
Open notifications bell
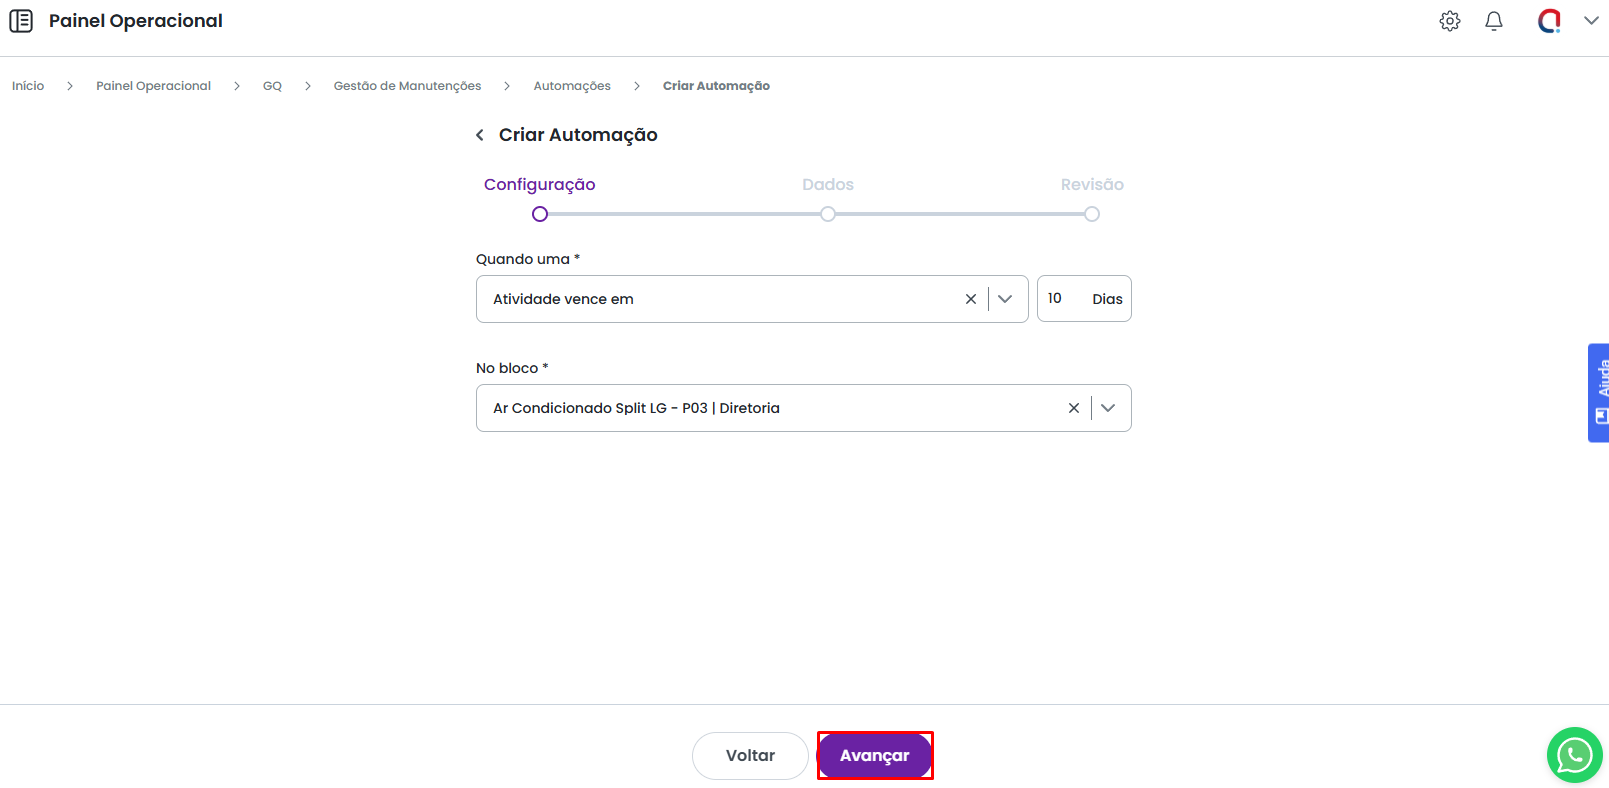coord(1493,21)
